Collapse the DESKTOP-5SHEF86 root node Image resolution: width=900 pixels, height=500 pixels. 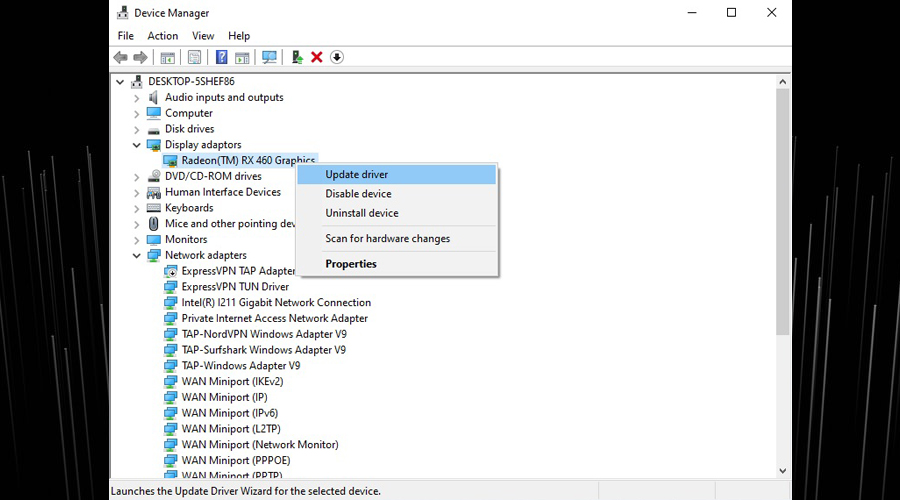pyautogui.click(x=120, y=82)
